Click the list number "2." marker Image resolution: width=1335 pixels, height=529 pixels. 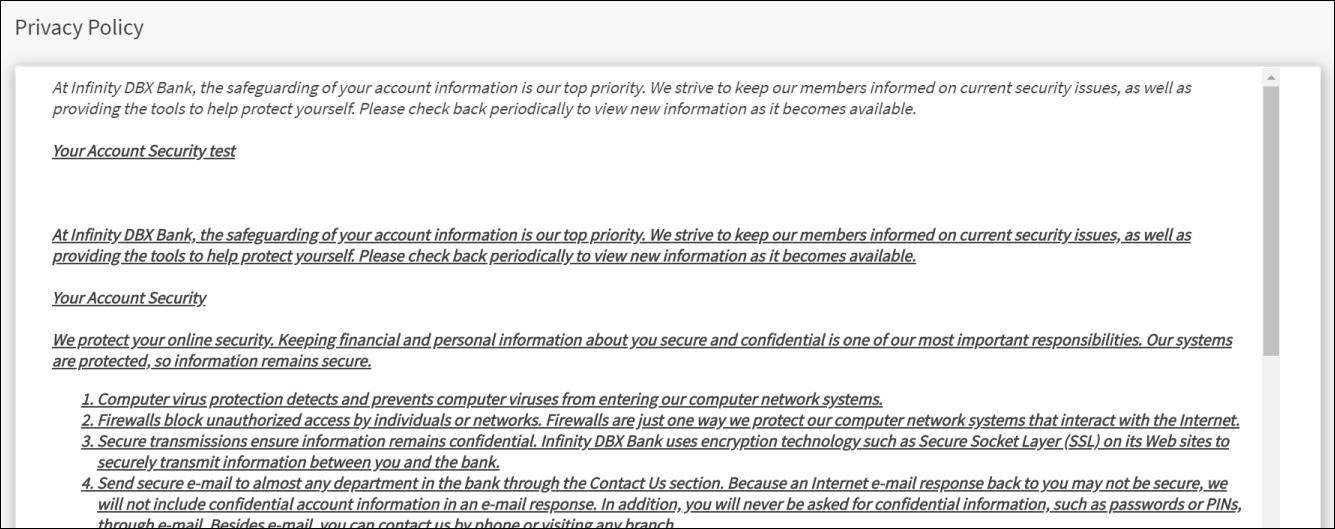(87, 420)
